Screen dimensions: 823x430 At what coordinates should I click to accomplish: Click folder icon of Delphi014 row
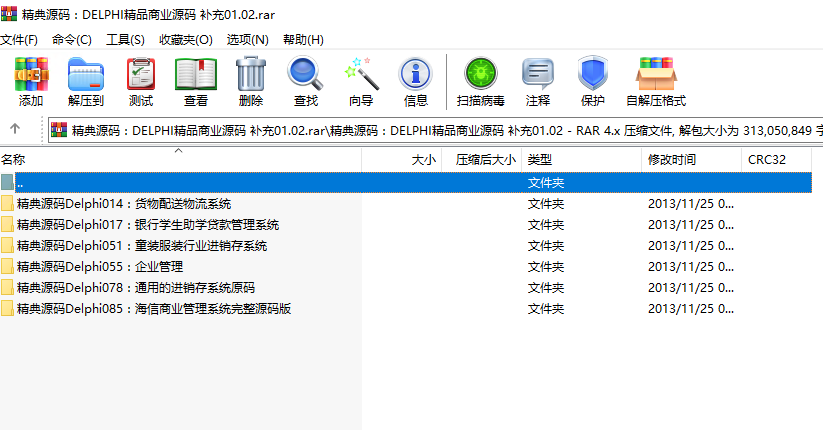coord(7,204)
